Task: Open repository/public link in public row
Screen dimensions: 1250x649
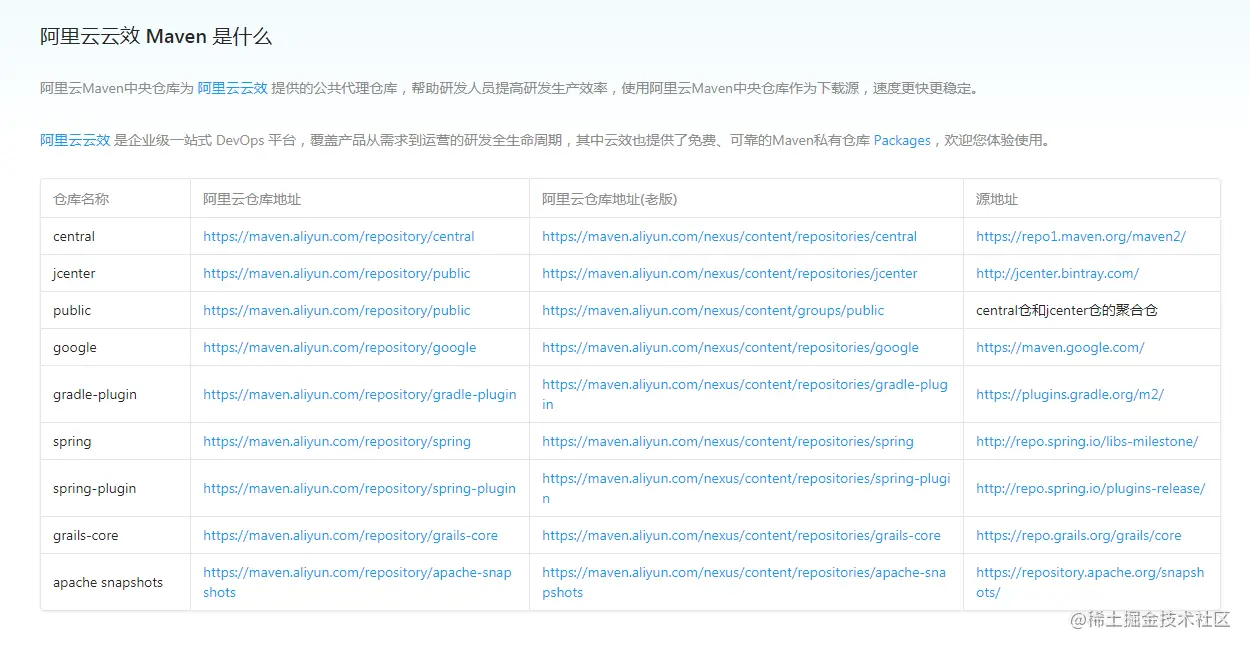Action: point(337,311)
